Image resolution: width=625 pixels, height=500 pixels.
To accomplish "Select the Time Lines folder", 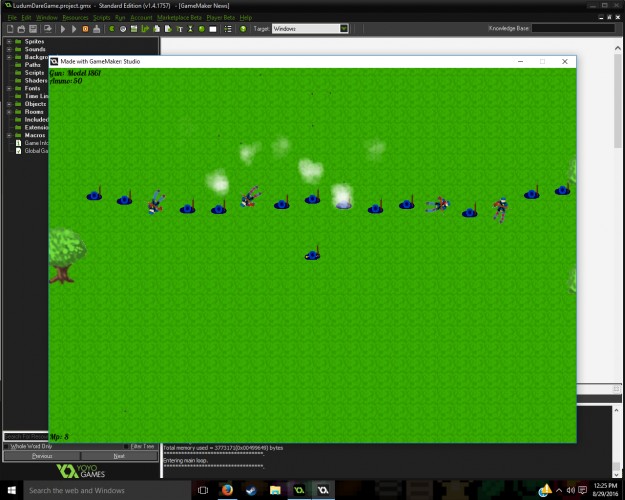I will click(36, 96).
